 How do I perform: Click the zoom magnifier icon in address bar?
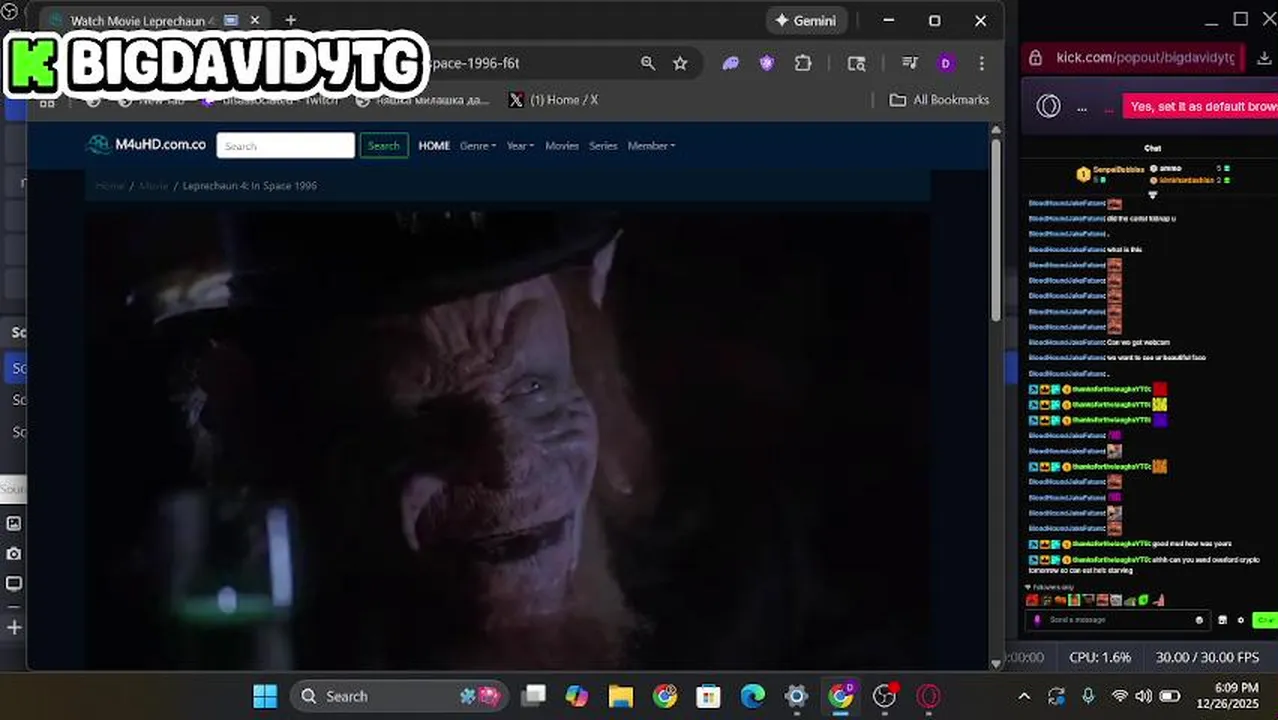pyautogui.click(x=648, y=63)
